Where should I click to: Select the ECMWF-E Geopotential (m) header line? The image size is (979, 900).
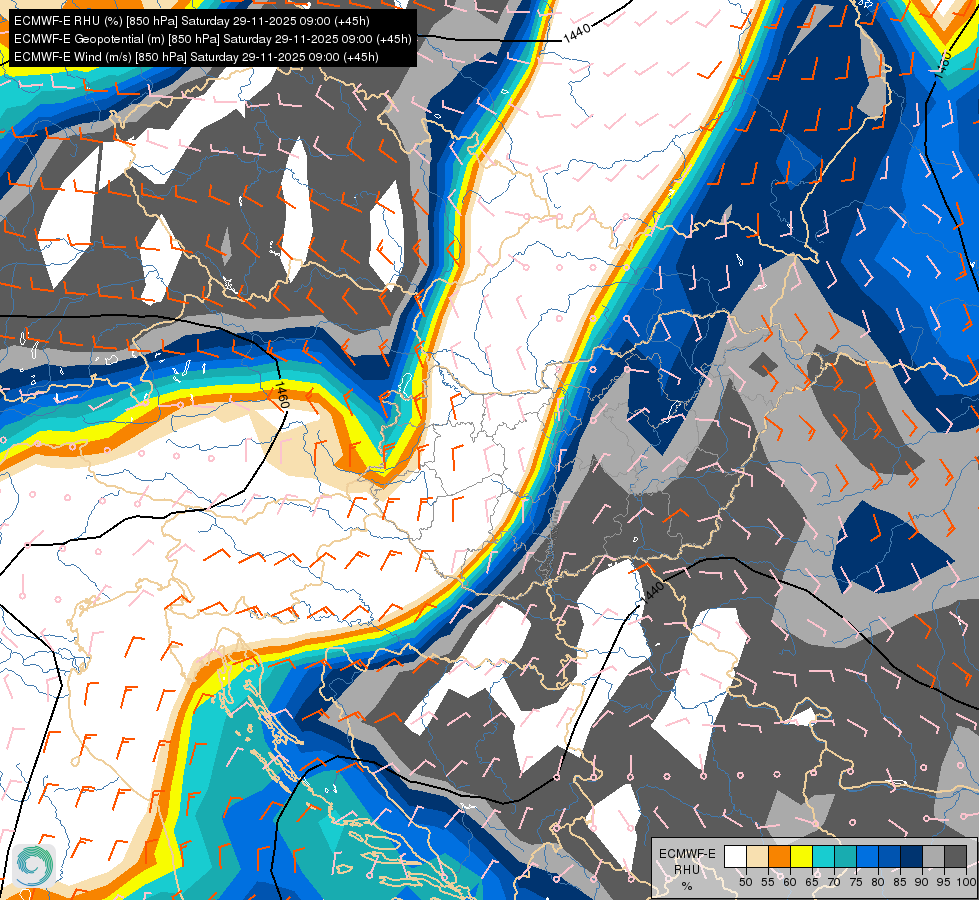coord(212,39)
